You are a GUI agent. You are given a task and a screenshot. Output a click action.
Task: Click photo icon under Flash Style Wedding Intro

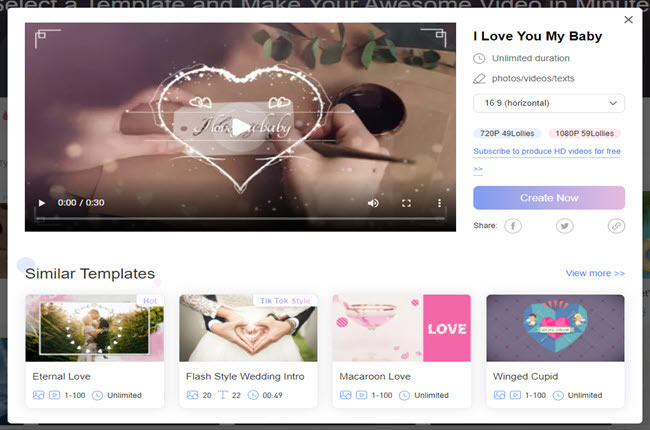(192, 395)
